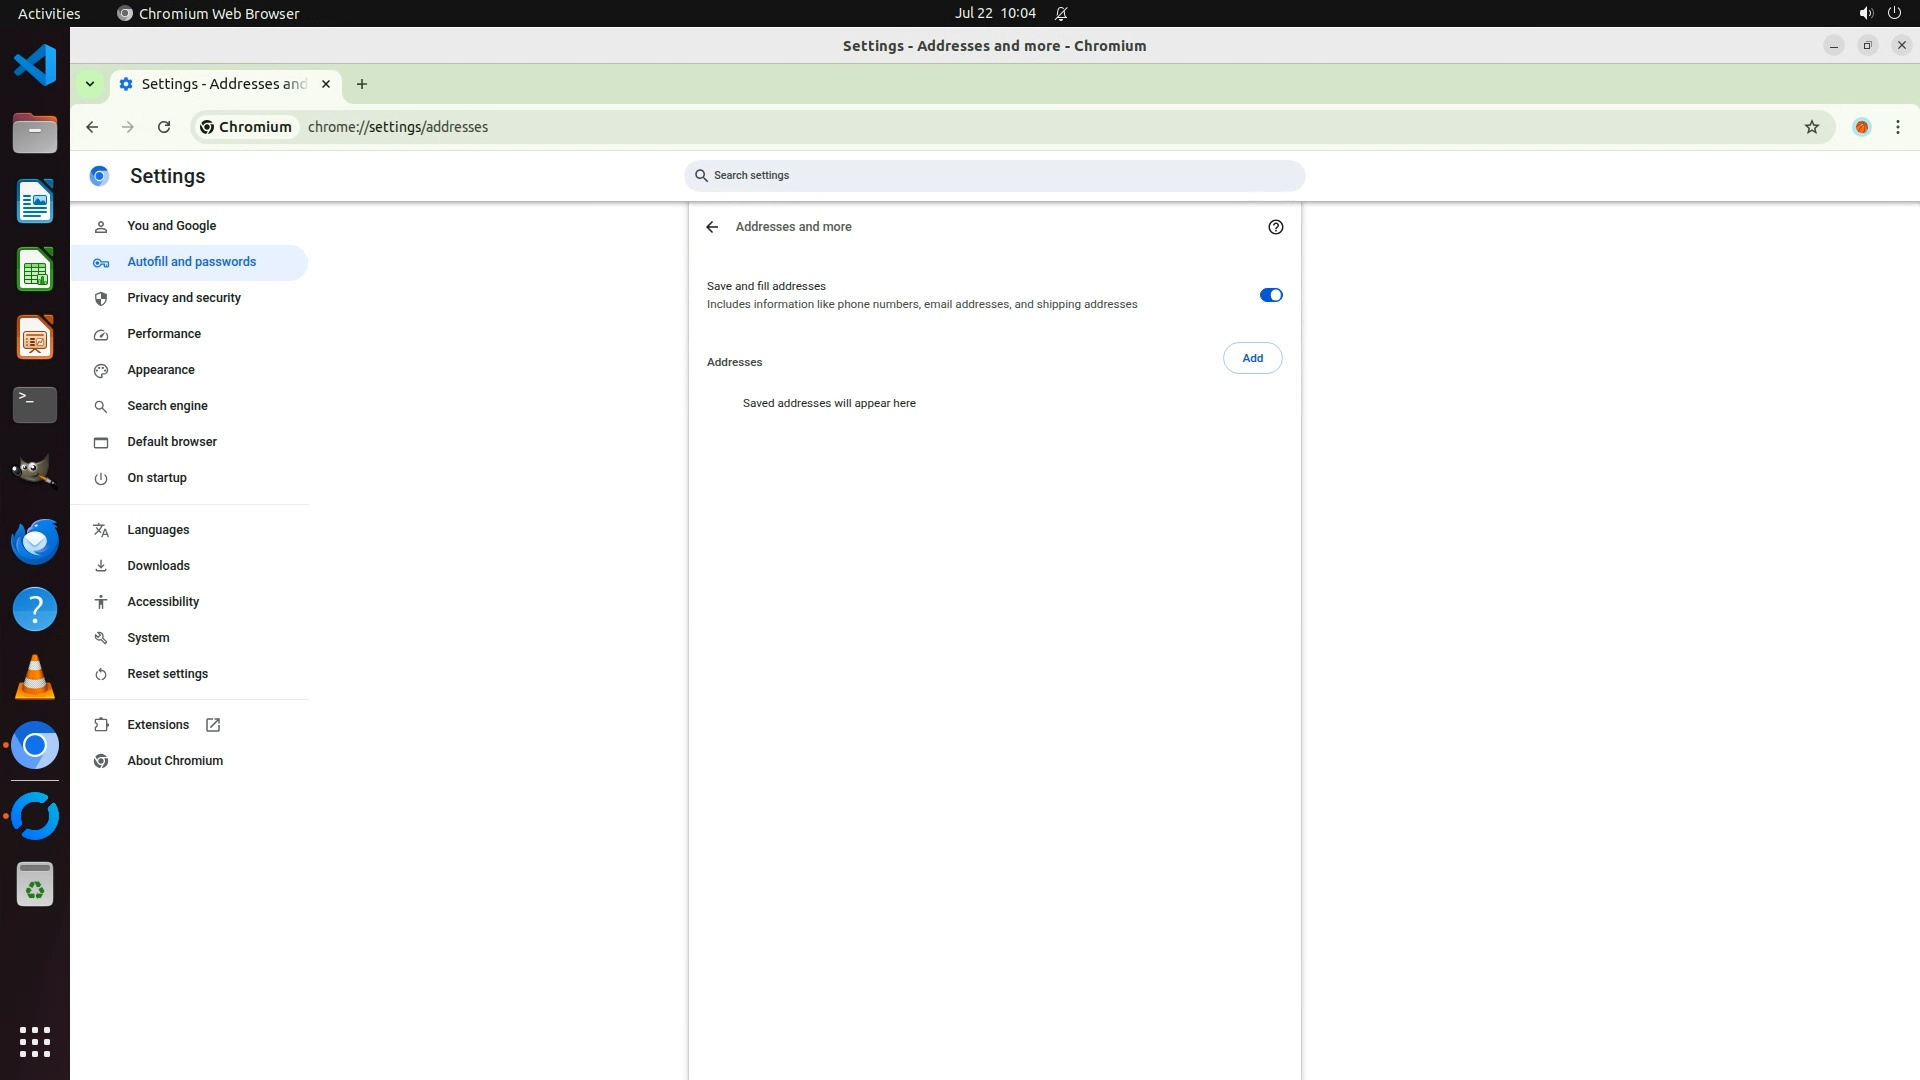Viewport: 1920px width, 1080px height.
Task: Disable Save and fill addresses toggle
Action: 1270,295
